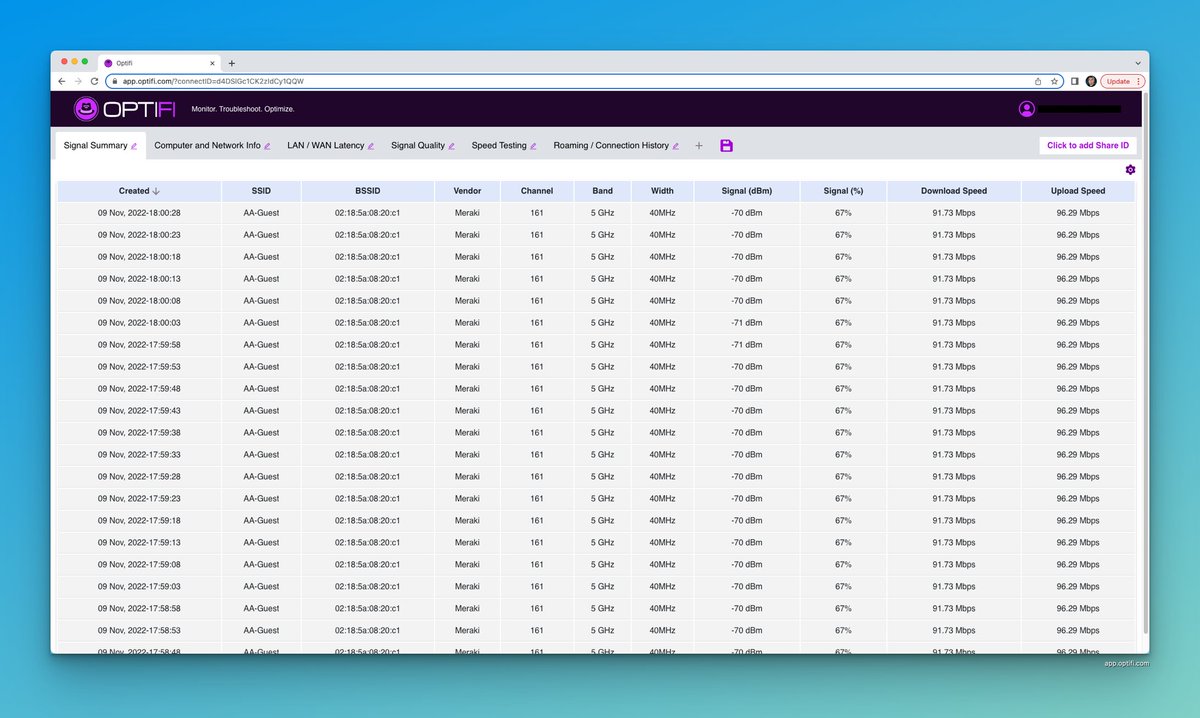The width and height of the screenshot is (1200, 718).
Task: Sort by the Channel column header
Action: 537,191
